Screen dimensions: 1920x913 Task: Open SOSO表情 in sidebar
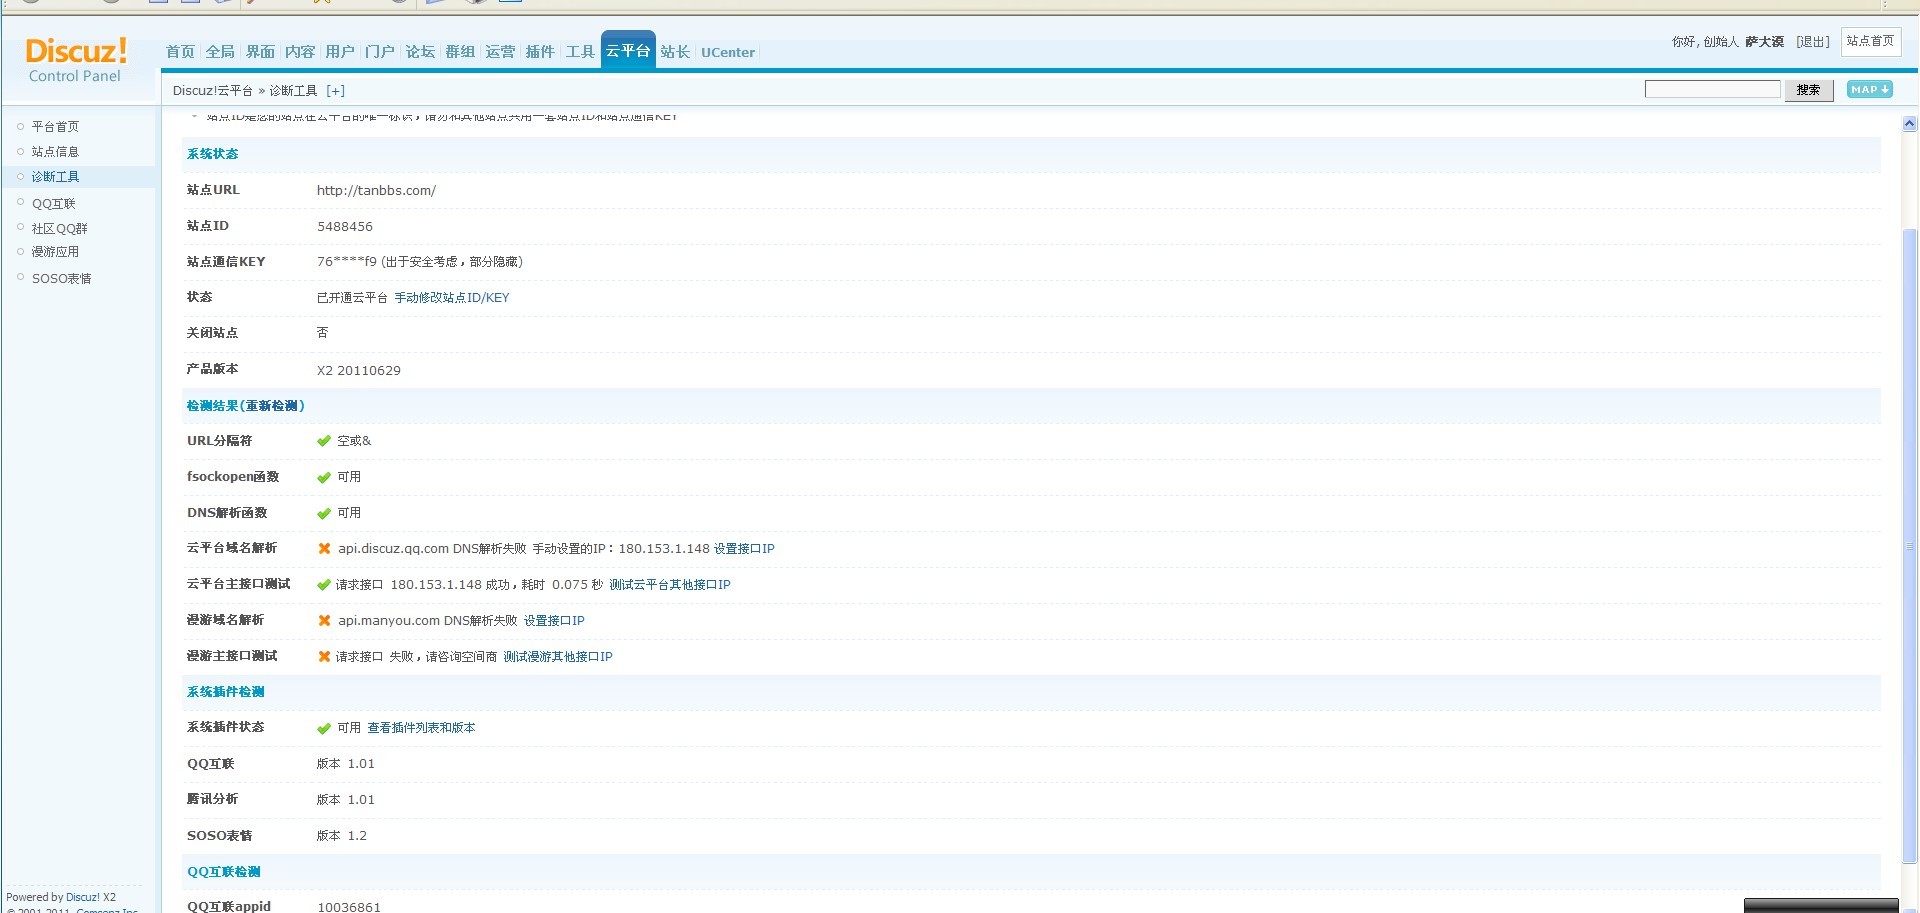point(61,278)
